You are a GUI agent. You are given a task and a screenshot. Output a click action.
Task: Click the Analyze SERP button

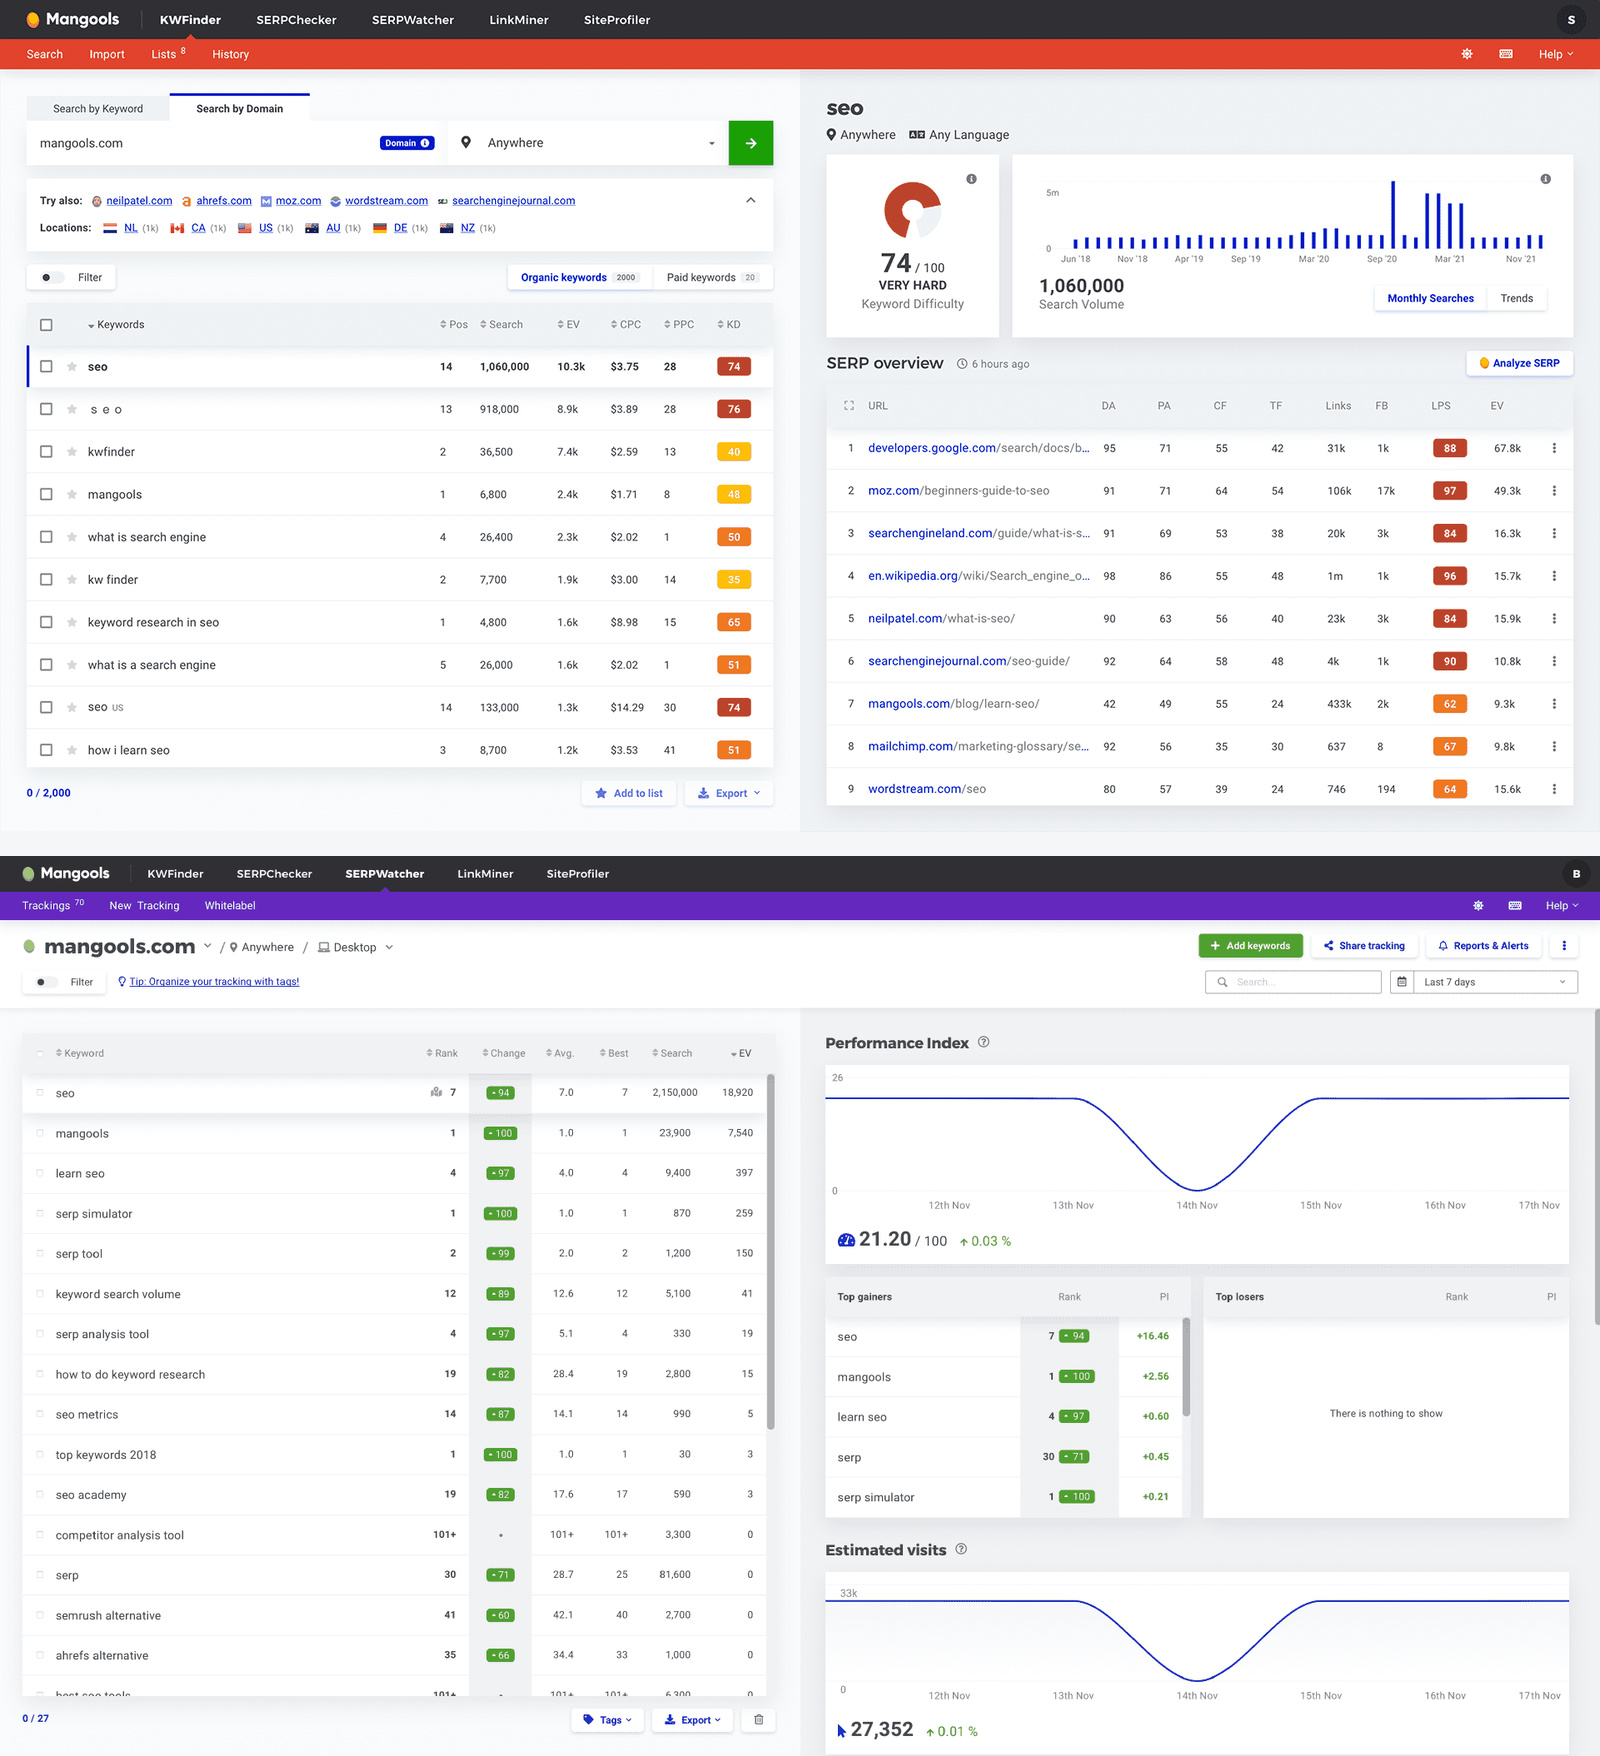[x=1519, y=363]
